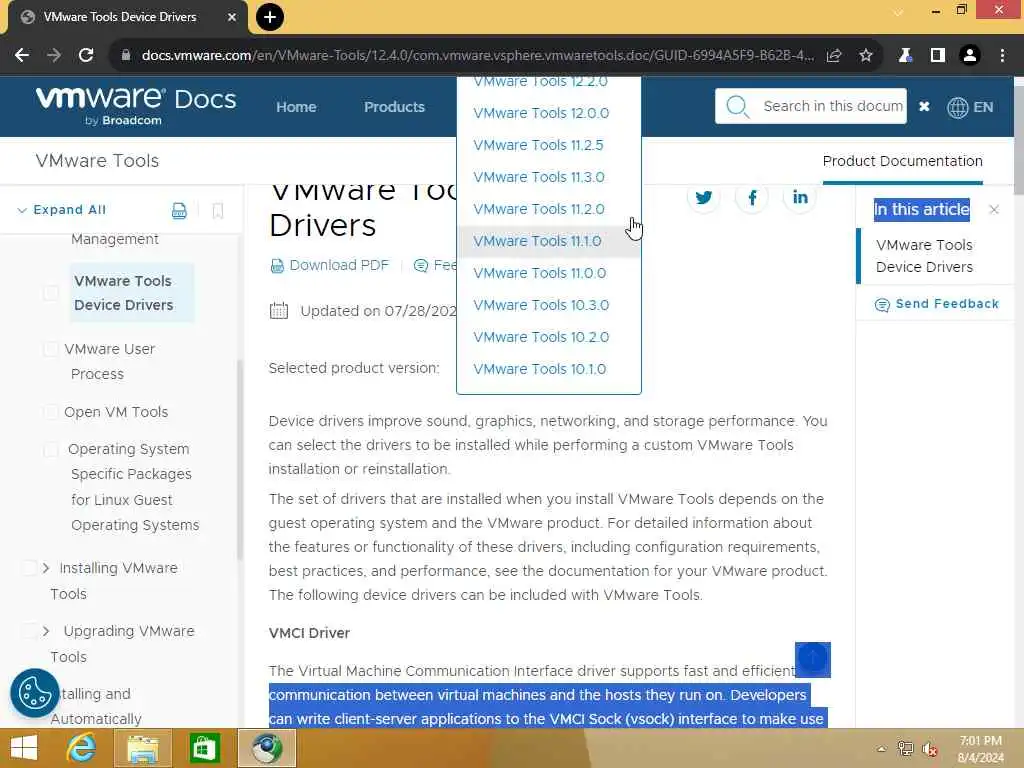
Task: Click the search magnifier icon
Action: click(x=738, y=106)
